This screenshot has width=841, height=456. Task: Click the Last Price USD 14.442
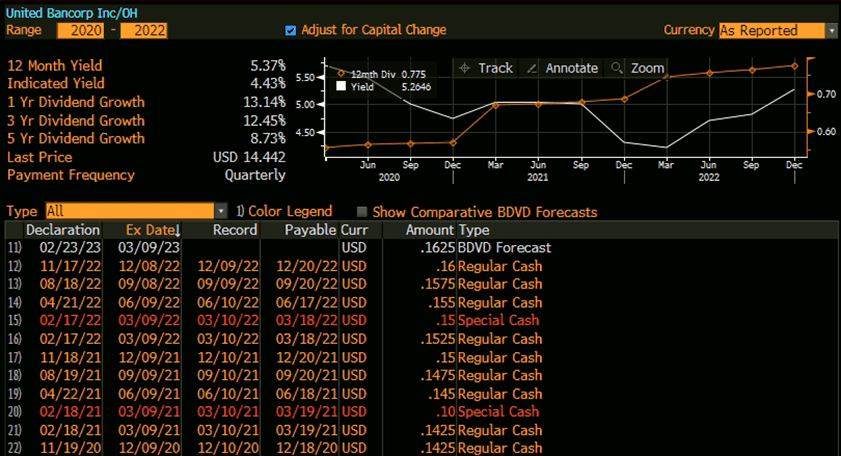[x=249, y=157]
